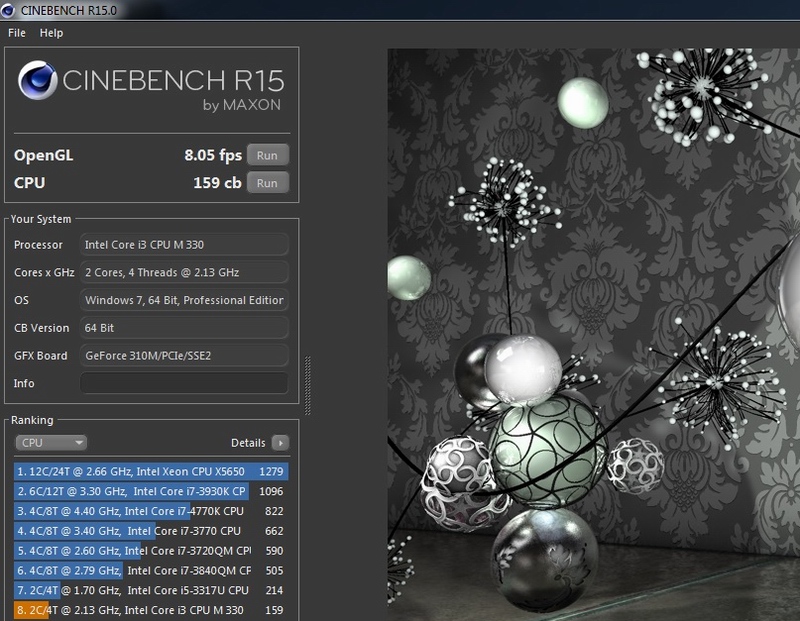Open the Help menu
Viewport: 800px width, 621px height.
click(x=52, y=33)
